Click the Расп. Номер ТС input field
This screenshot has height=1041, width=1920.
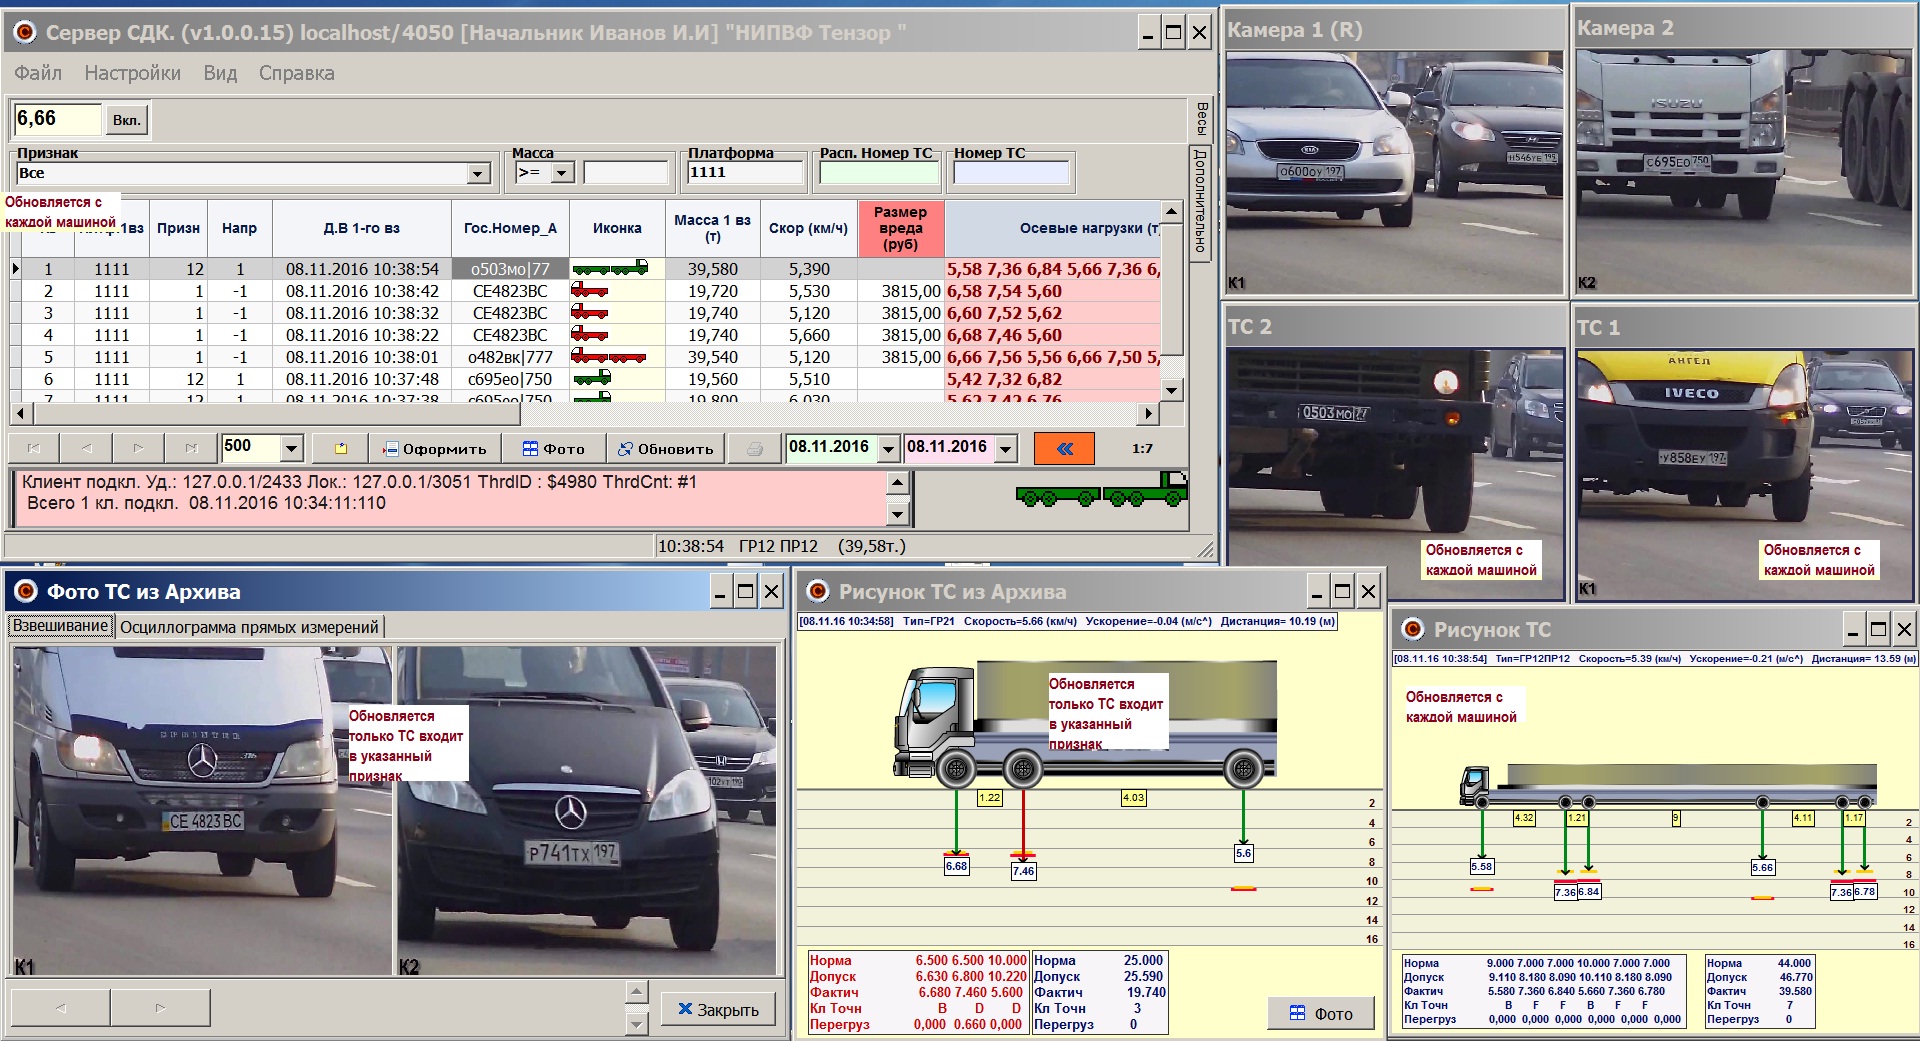(879, 173)
